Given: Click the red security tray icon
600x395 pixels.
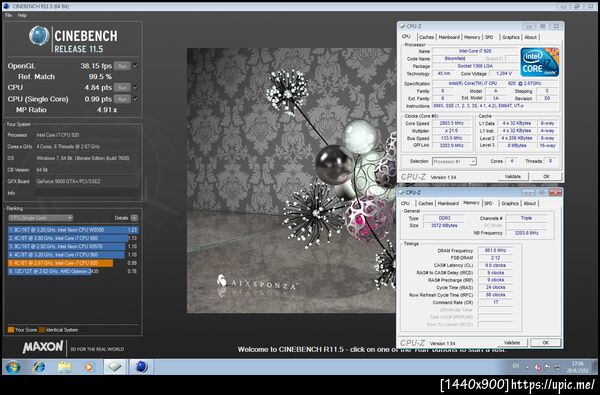Looking at the screenshot, I should coord(537,367).
